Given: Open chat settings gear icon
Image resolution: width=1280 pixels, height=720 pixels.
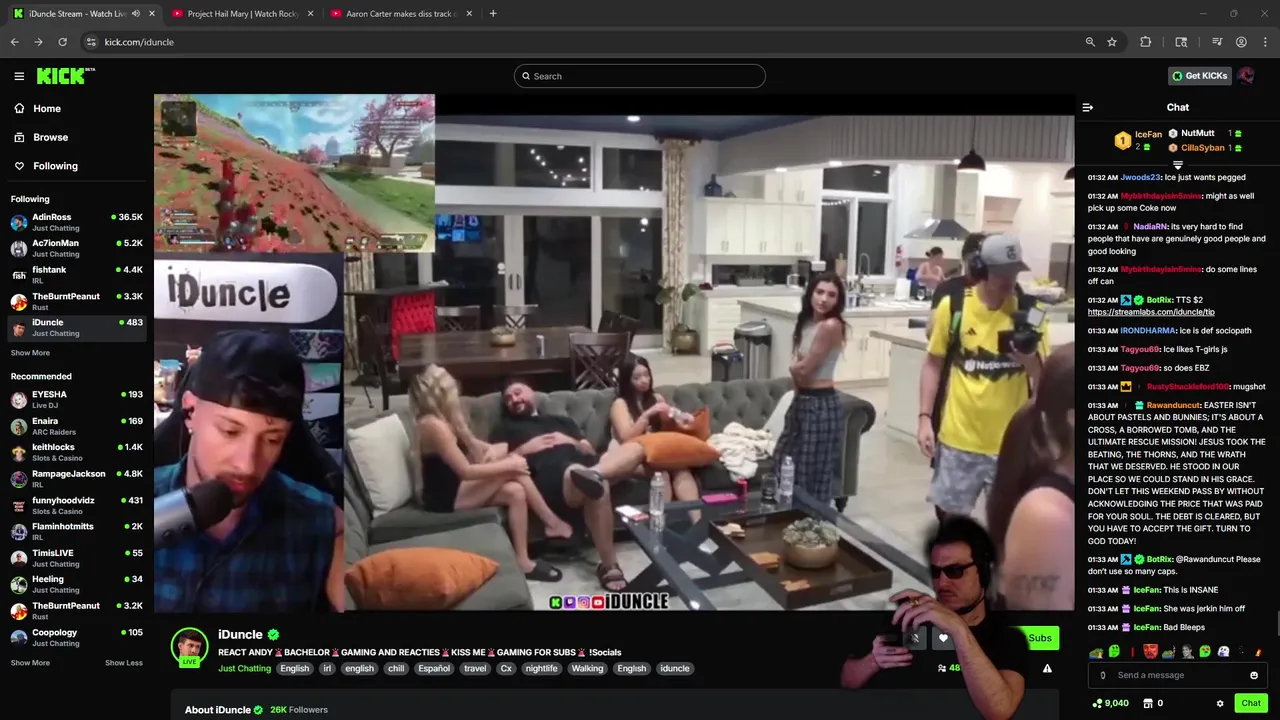Looking at the screenshot, I should pos(1220,703).
